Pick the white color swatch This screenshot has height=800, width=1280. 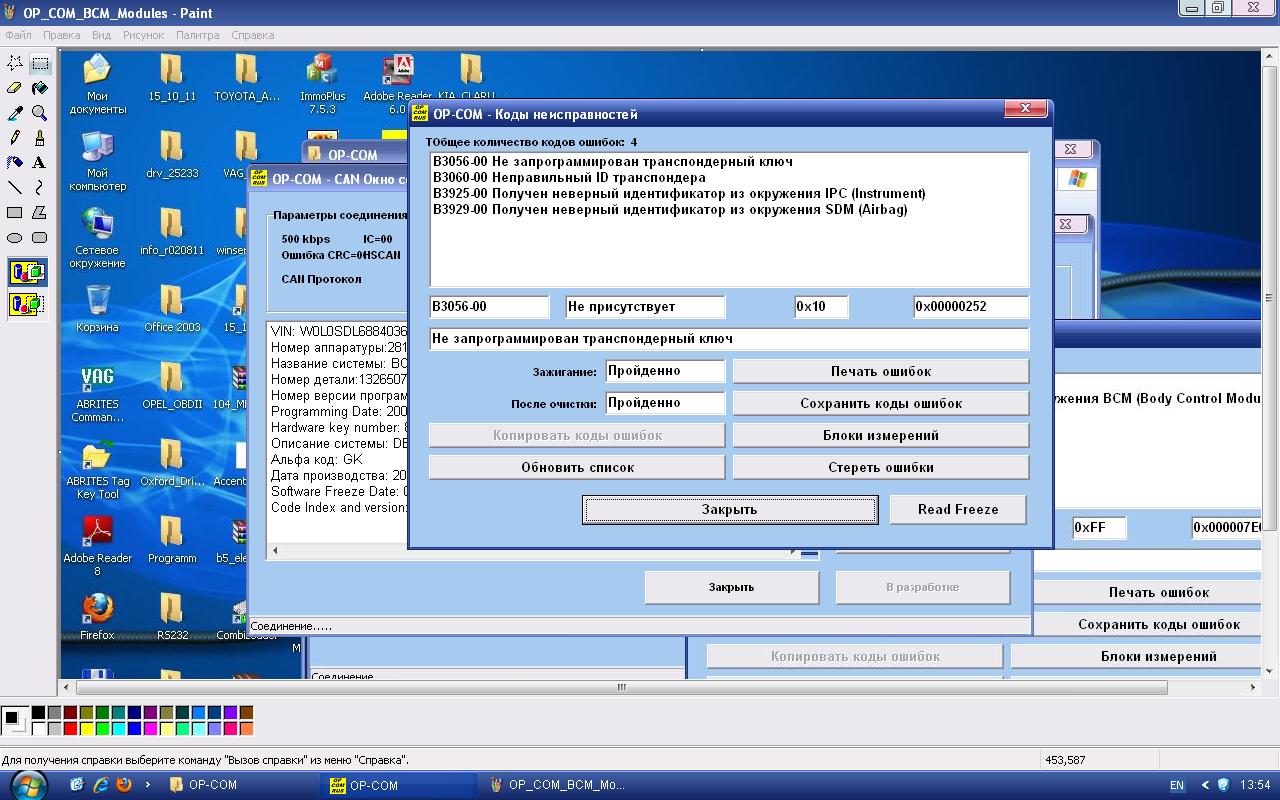[x=38, y=729]
